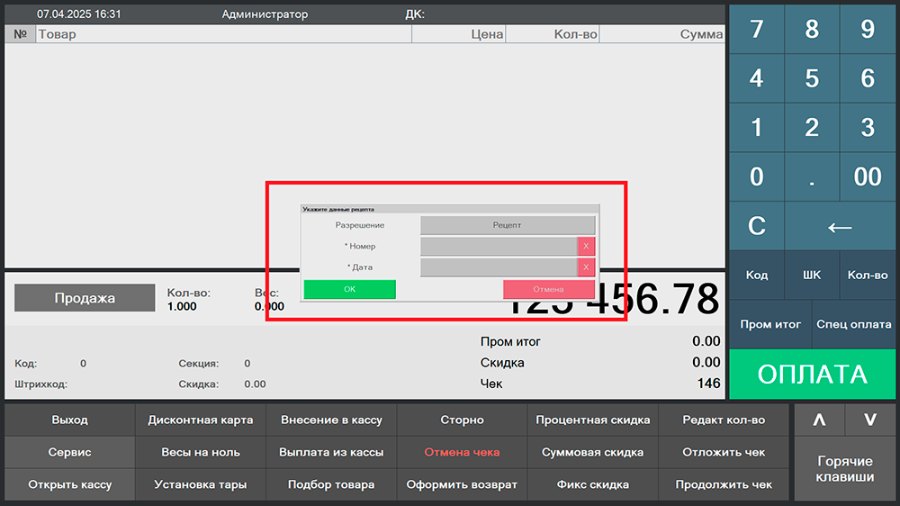Tap keypad digit 1
Viewport: 900px width, 506px height.
[x=757, y=127]
